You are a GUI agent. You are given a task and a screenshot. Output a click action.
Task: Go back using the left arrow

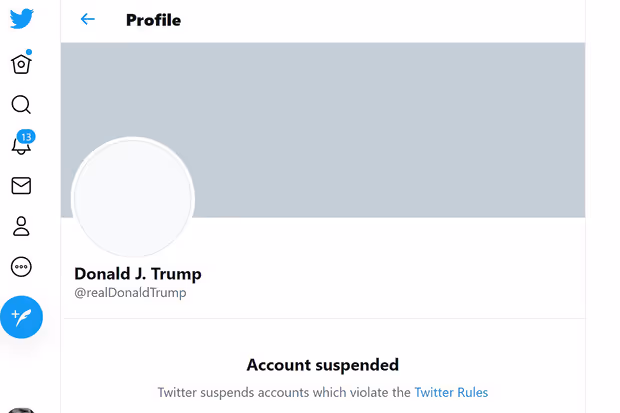(x=88, y=19)
